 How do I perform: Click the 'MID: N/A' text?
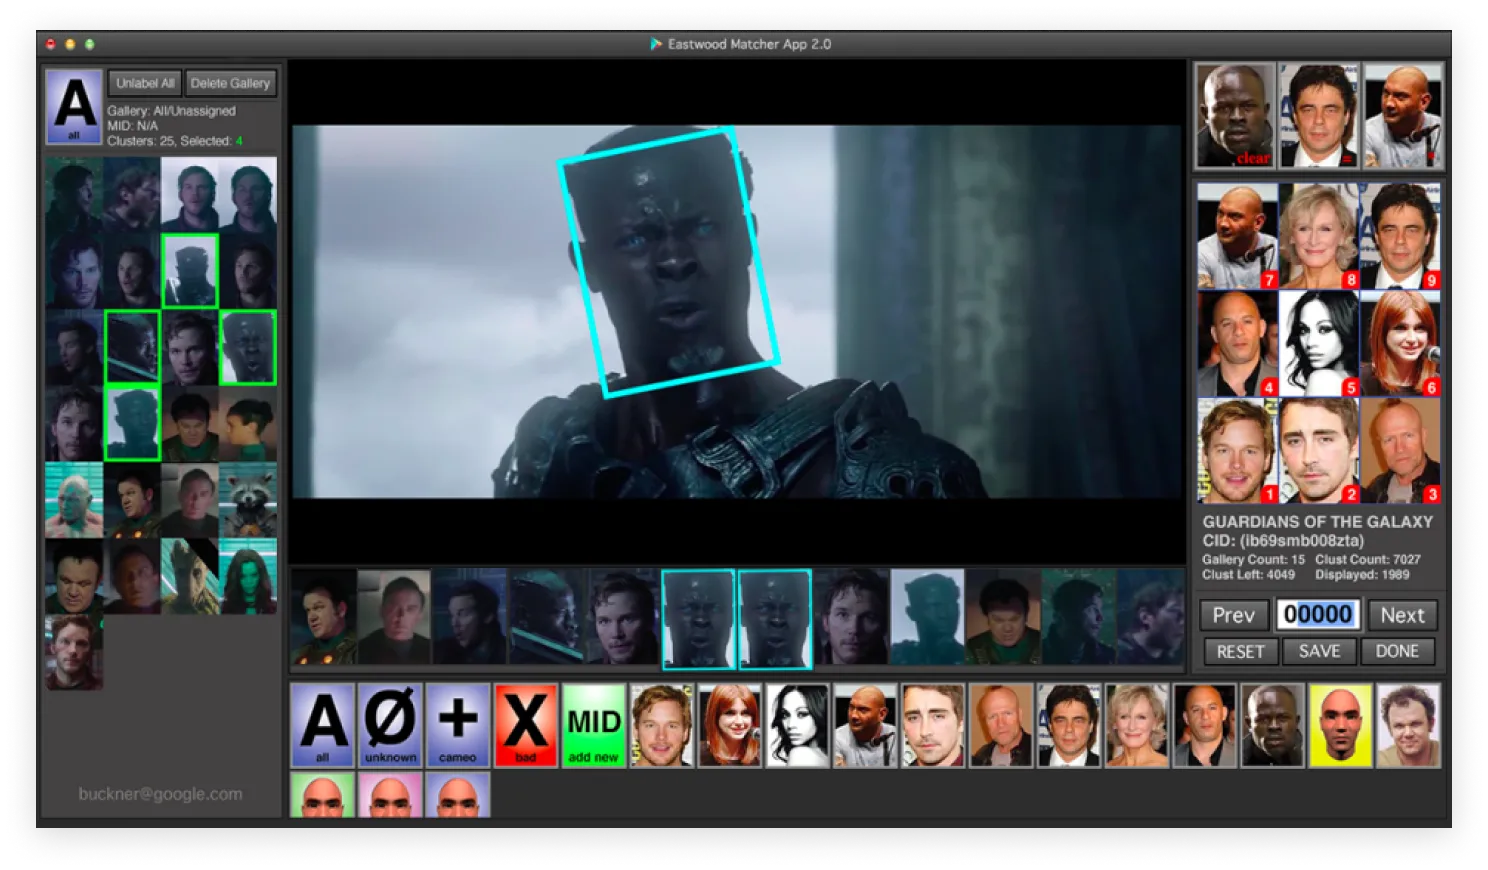pos(133,126)
